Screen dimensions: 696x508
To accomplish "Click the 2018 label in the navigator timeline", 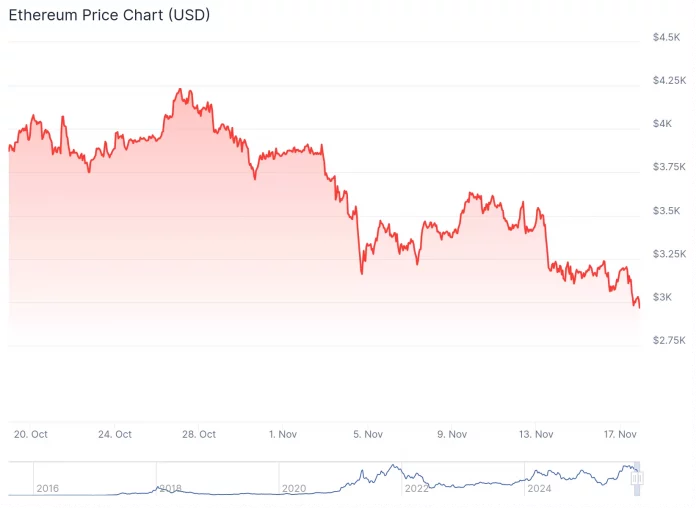I will click(170, 489).
